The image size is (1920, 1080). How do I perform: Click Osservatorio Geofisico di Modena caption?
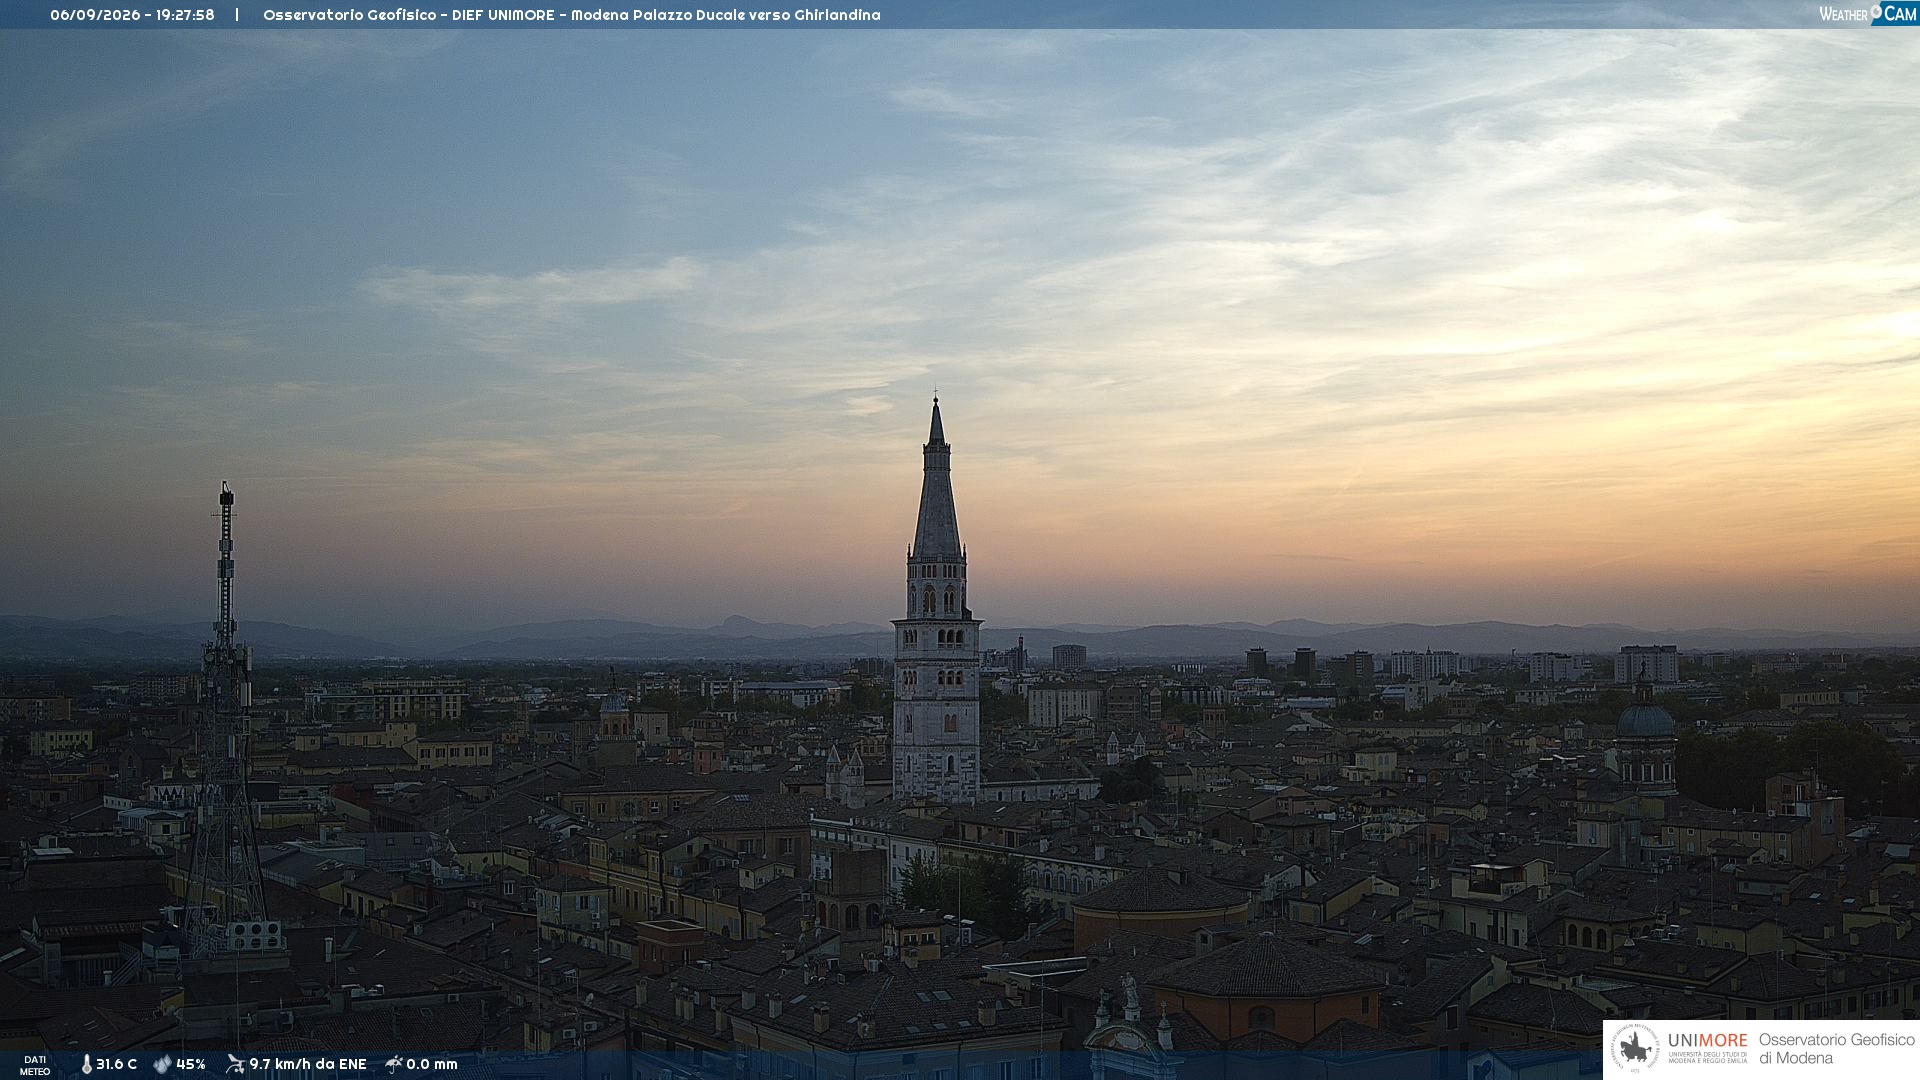[x=1836, y=1049]
